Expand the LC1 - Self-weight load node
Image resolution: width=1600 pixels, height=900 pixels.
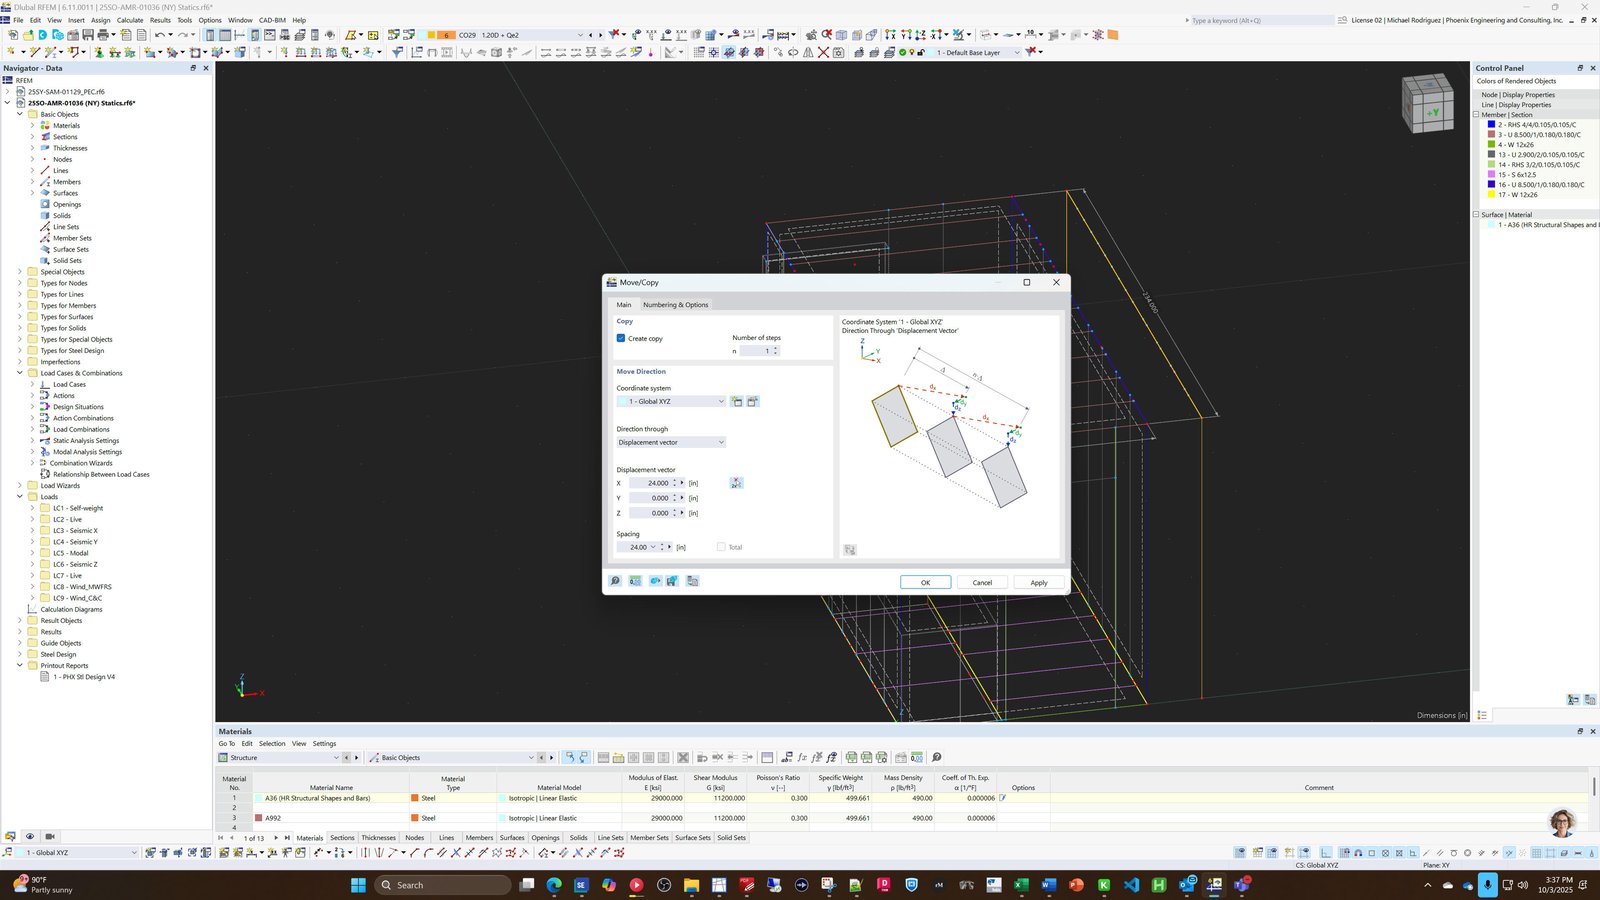coord(32,508)
